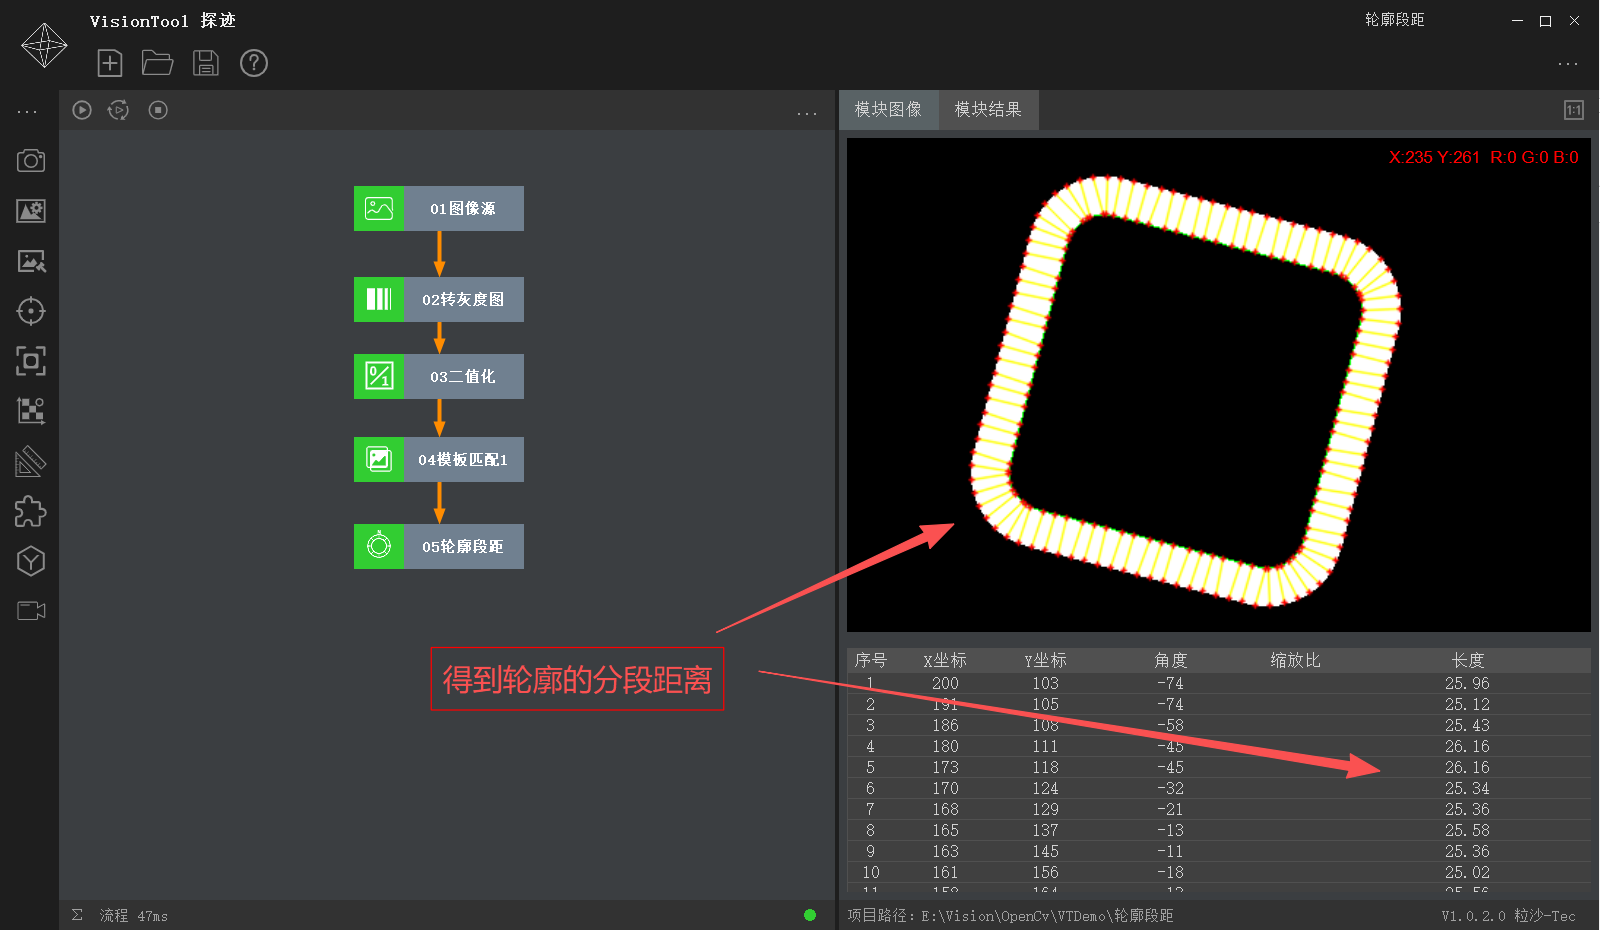Stop the running flow
Image resolution: width=1600 pixels, height=930 pixels.
click(158, 110)
